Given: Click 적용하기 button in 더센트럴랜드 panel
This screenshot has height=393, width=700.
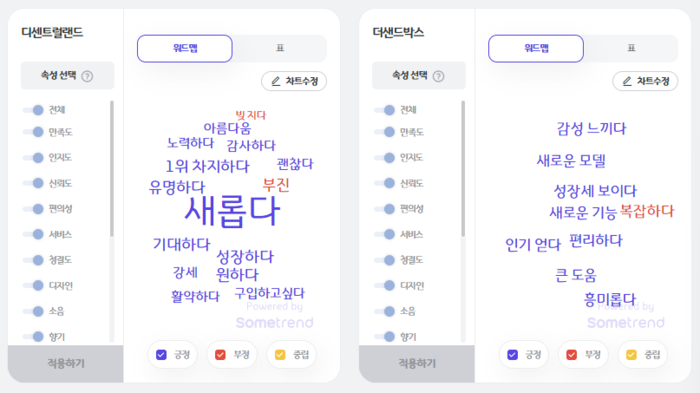Looking at the screenshot, I should (66, 364).
